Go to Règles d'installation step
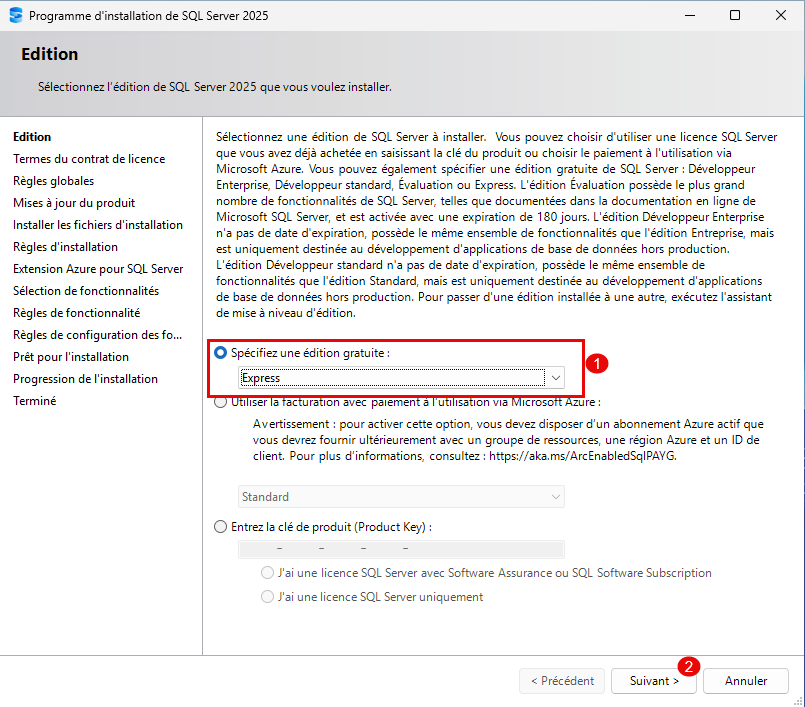 65,247
